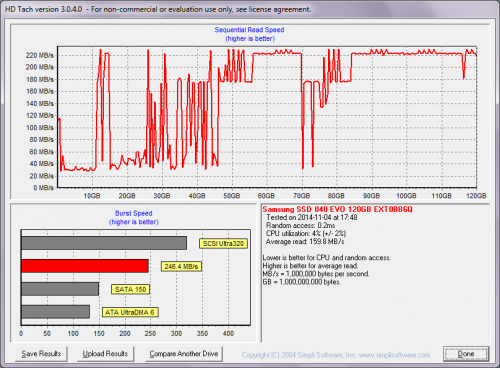This screenshot has height=368, width=500.
Task: Click the 400 burst axis value
Action: [x=228, y=333]
